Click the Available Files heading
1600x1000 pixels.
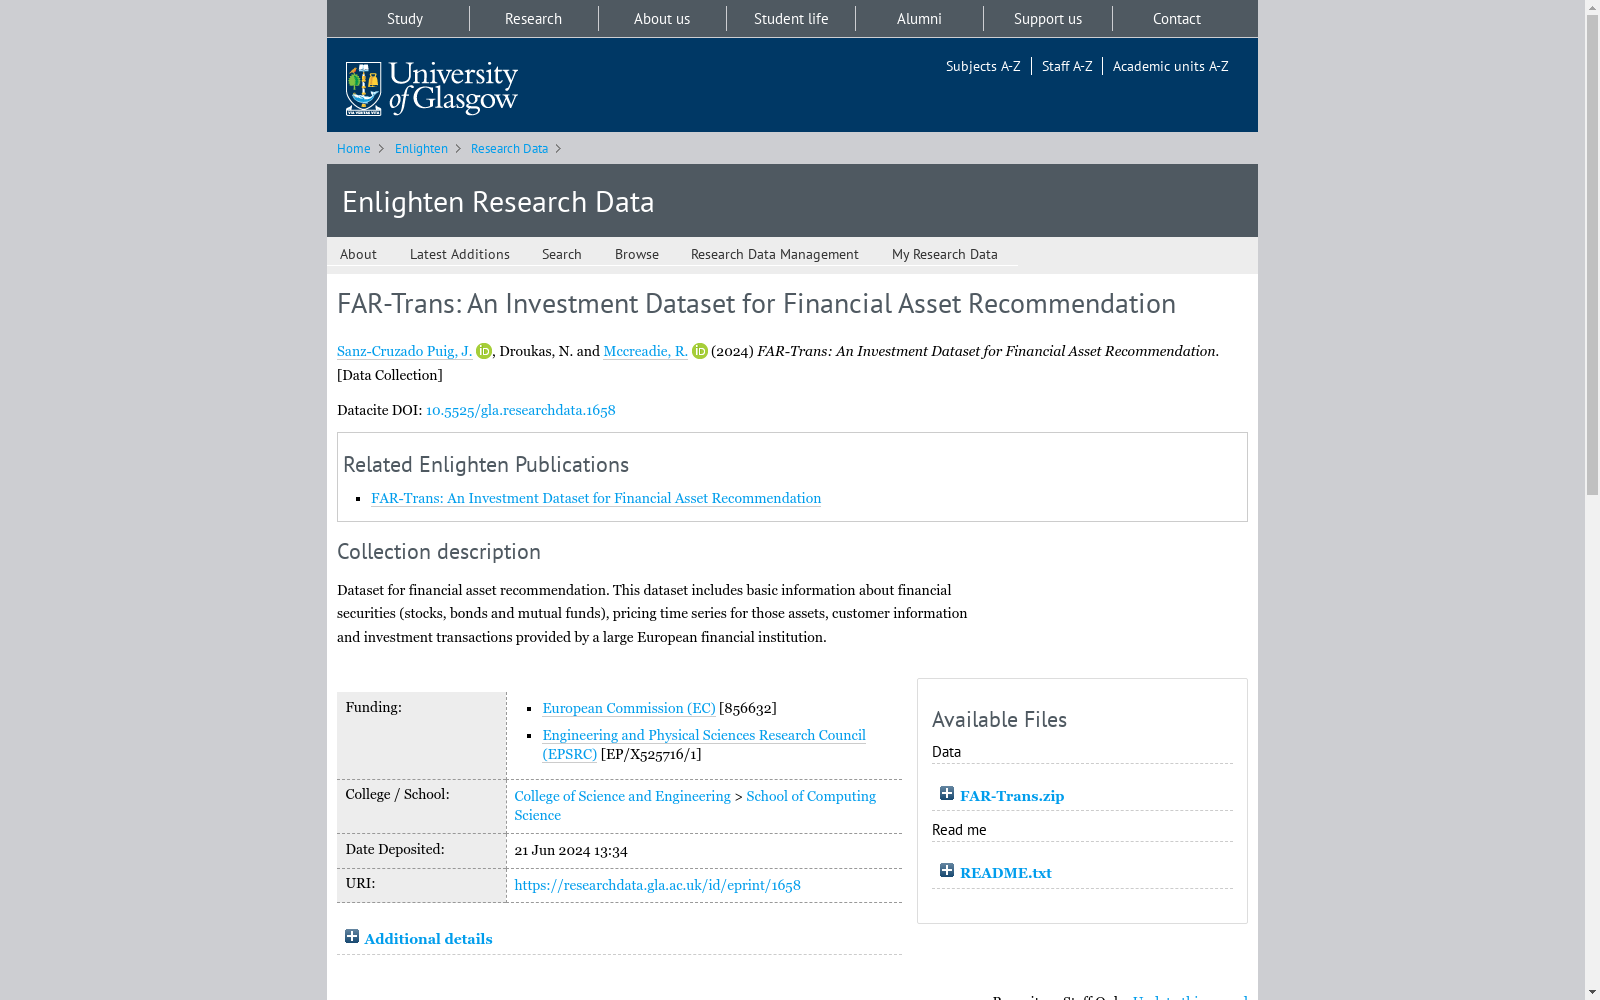(999, 720)
